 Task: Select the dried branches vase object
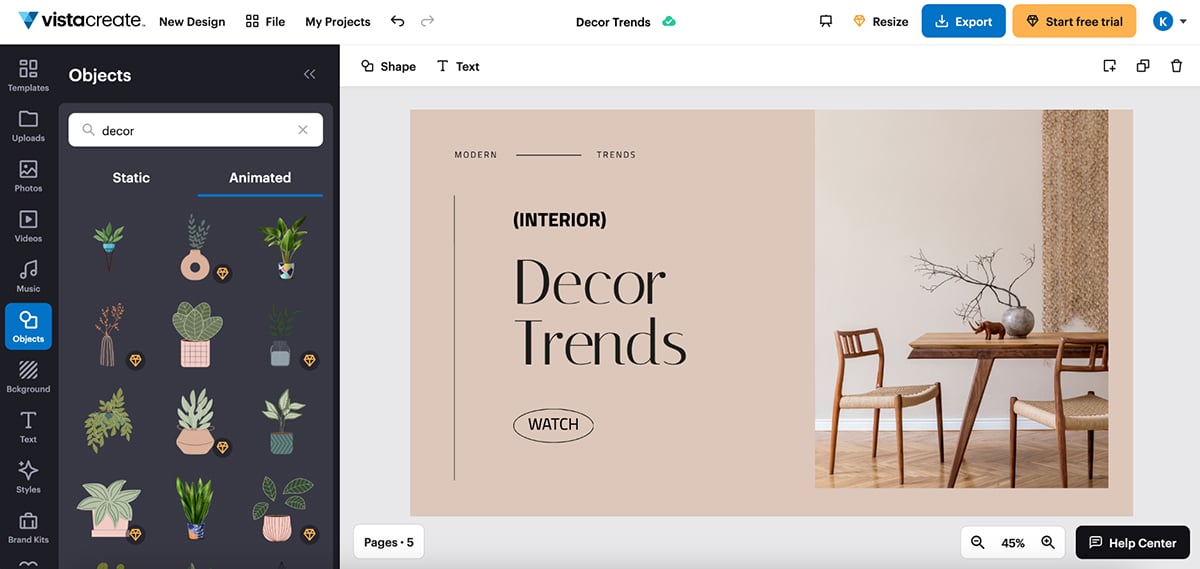coord(110,334)
